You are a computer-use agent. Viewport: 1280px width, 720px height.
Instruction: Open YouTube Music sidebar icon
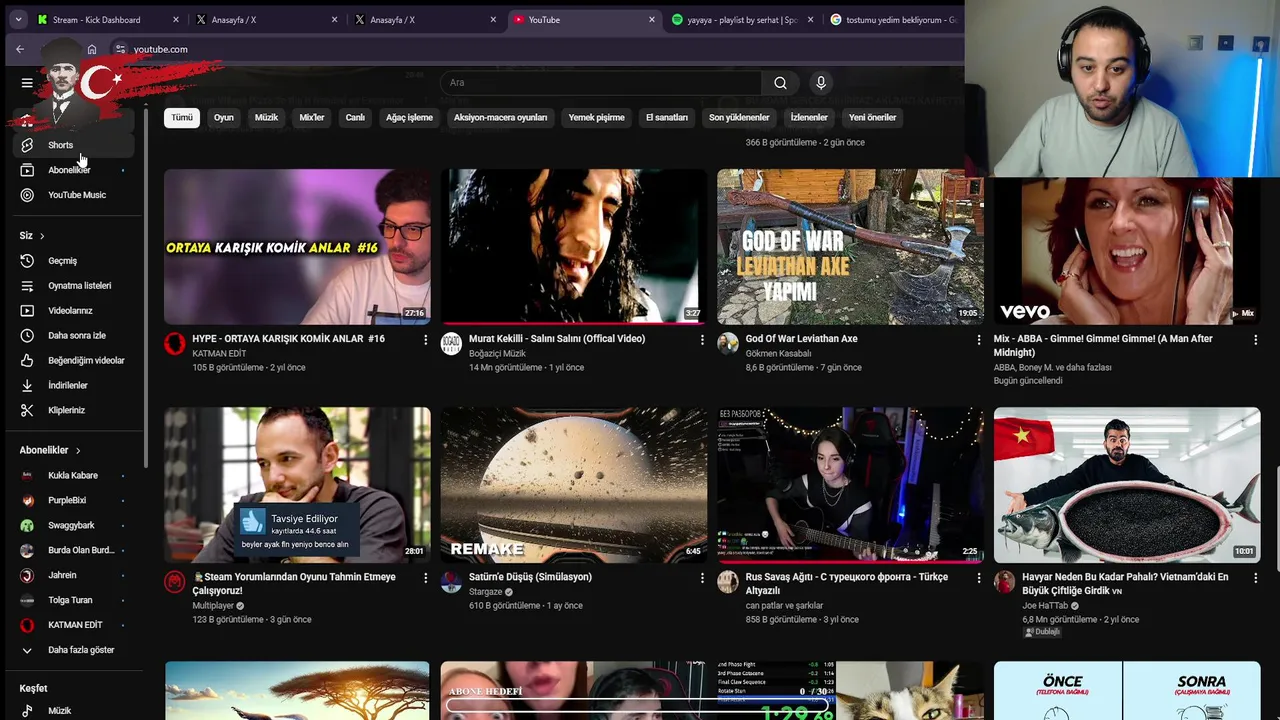[27, 195]
